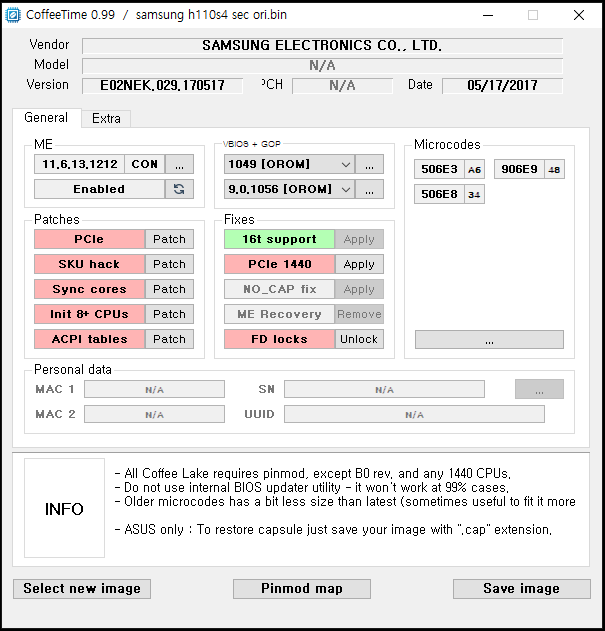Open the Pinmod map
605x631 pixels.
click(302, 589)
